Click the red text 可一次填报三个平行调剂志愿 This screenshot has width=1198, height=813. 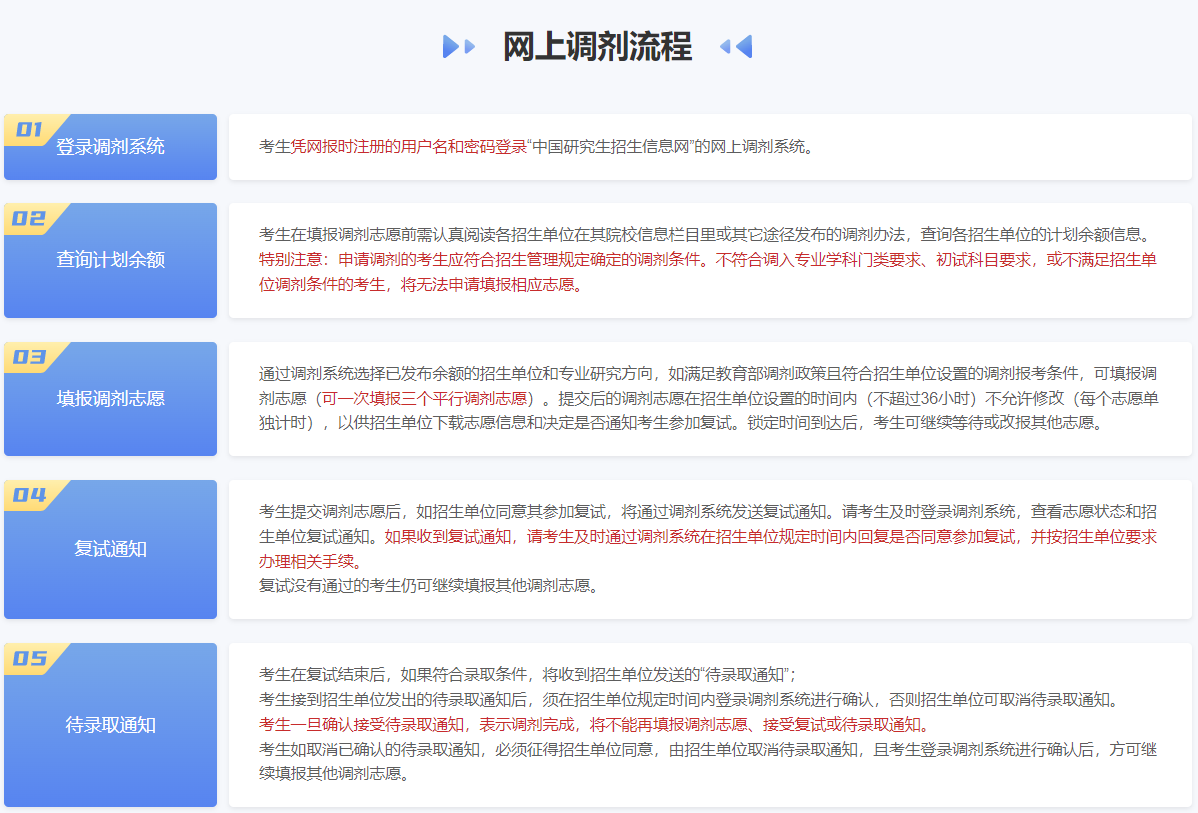[x=425, y=398]
